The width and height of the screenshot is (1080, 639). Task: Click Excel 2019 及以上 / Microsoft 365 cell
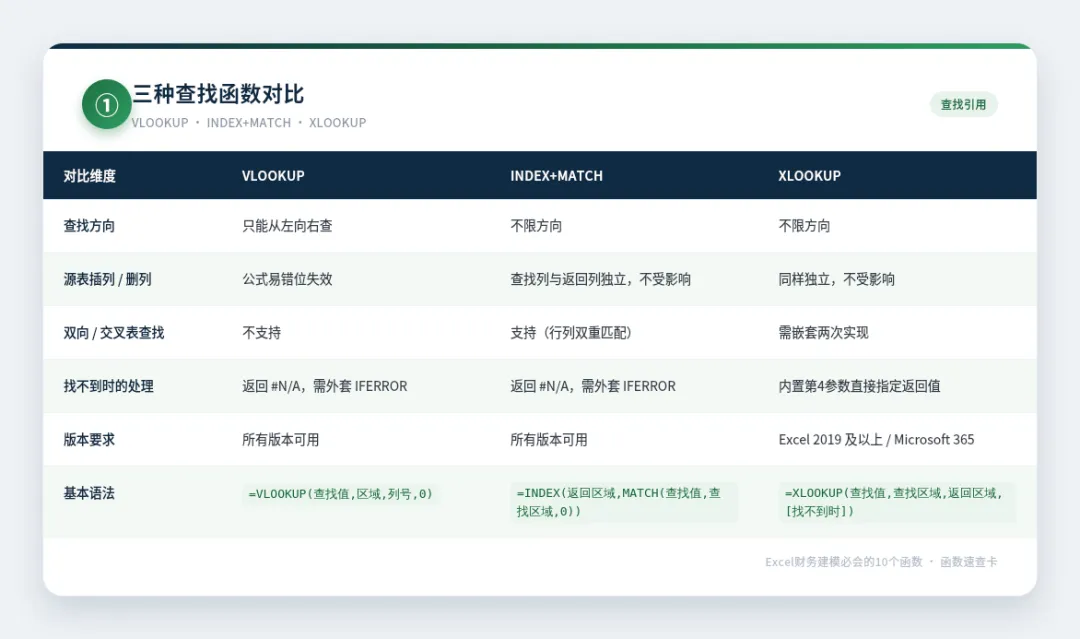[x=876, y=439]
